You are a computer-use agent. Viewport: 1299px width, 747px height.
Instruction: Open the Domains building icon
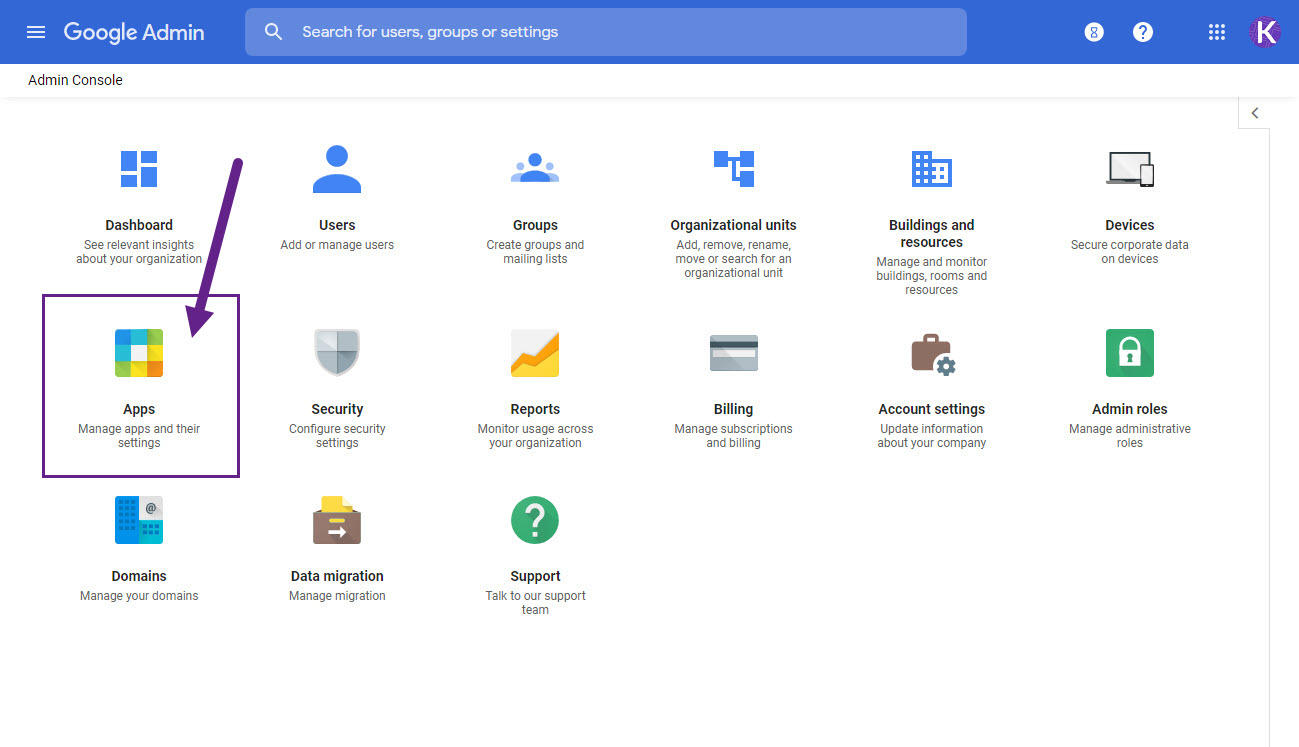coord(139,520)
